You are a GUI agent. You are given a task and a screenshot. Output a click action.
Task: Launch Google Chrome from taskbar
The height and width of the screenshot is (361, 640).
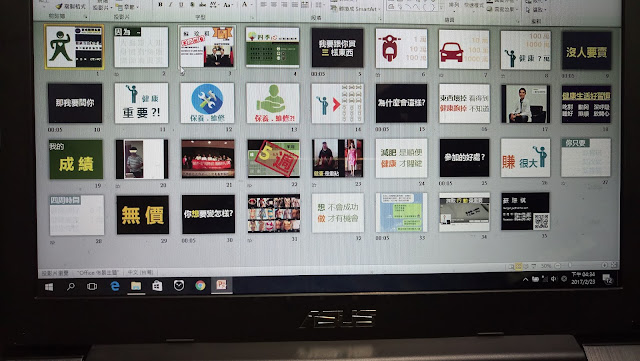(200, 285)
